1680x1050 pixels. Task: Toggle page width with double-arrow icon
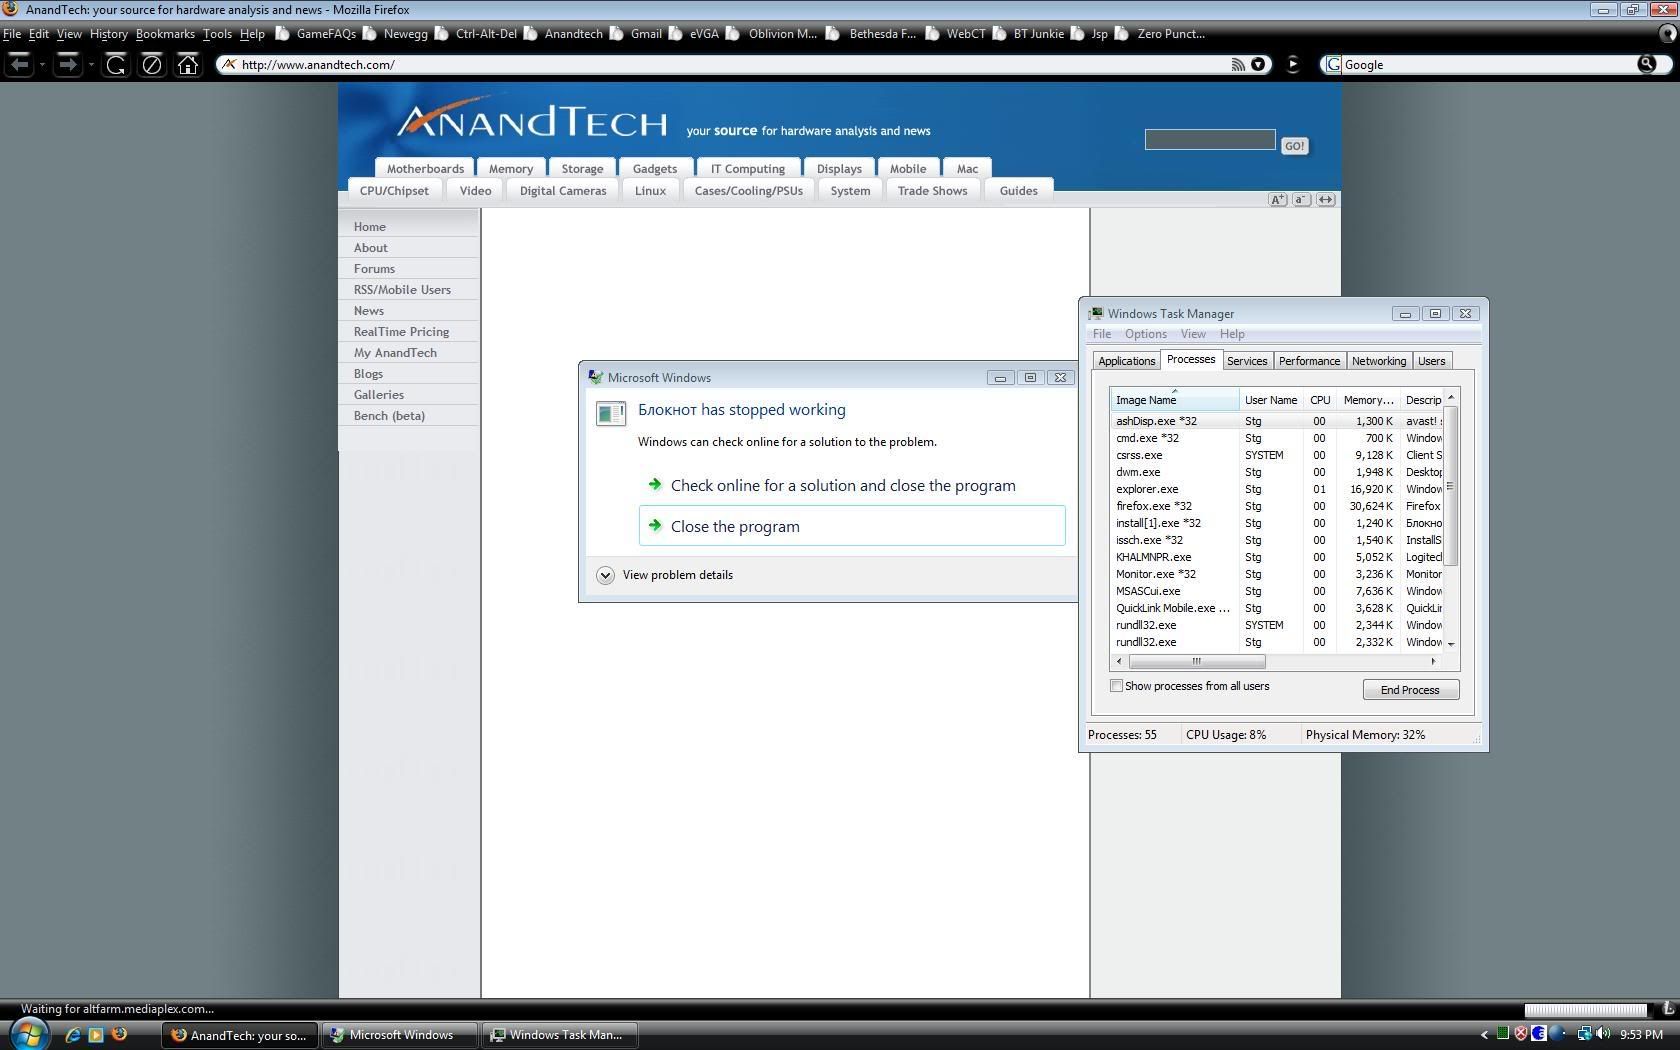[x=1325, y=200]
